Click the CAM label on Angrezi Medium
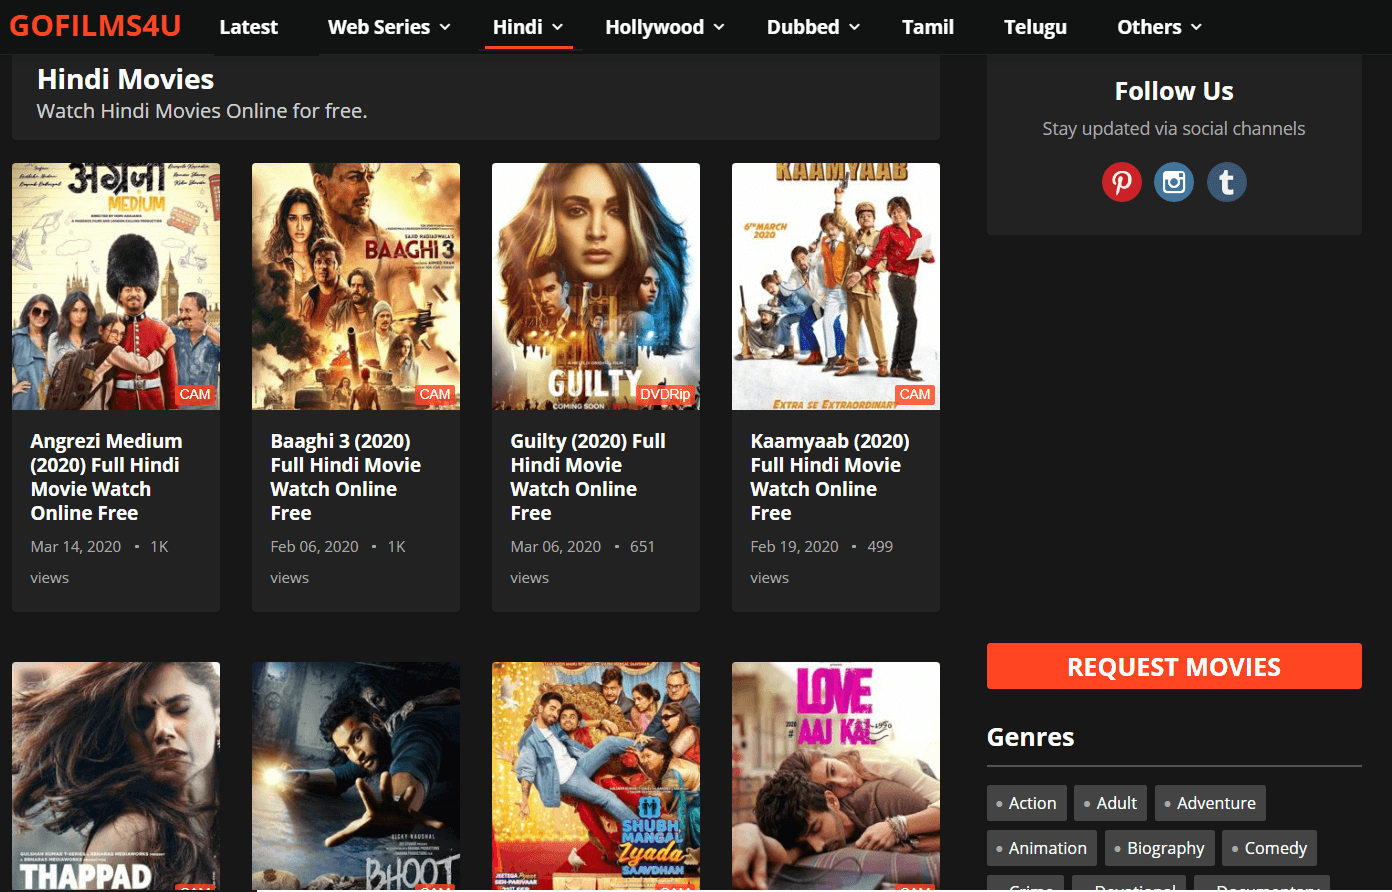The width and height of the screenshot is (1392, 892). 195,395
